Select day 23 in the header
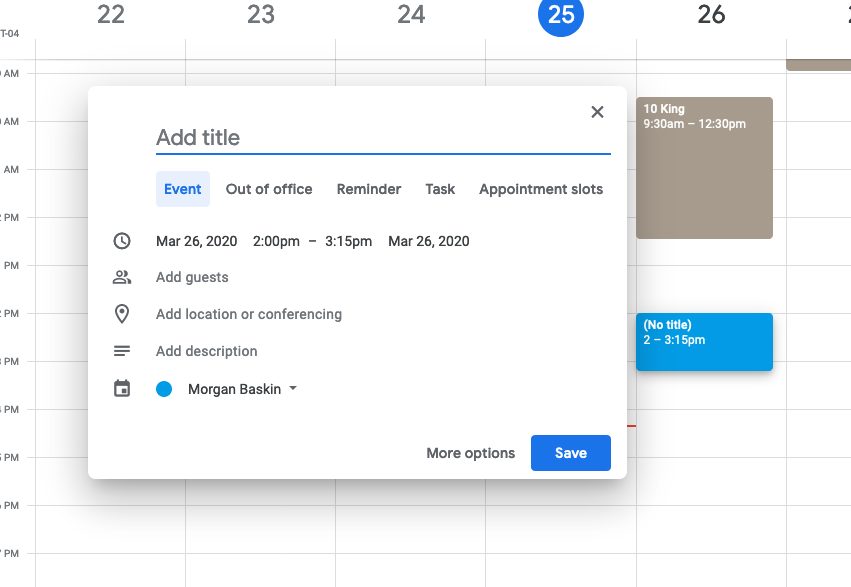 [261, 15]
